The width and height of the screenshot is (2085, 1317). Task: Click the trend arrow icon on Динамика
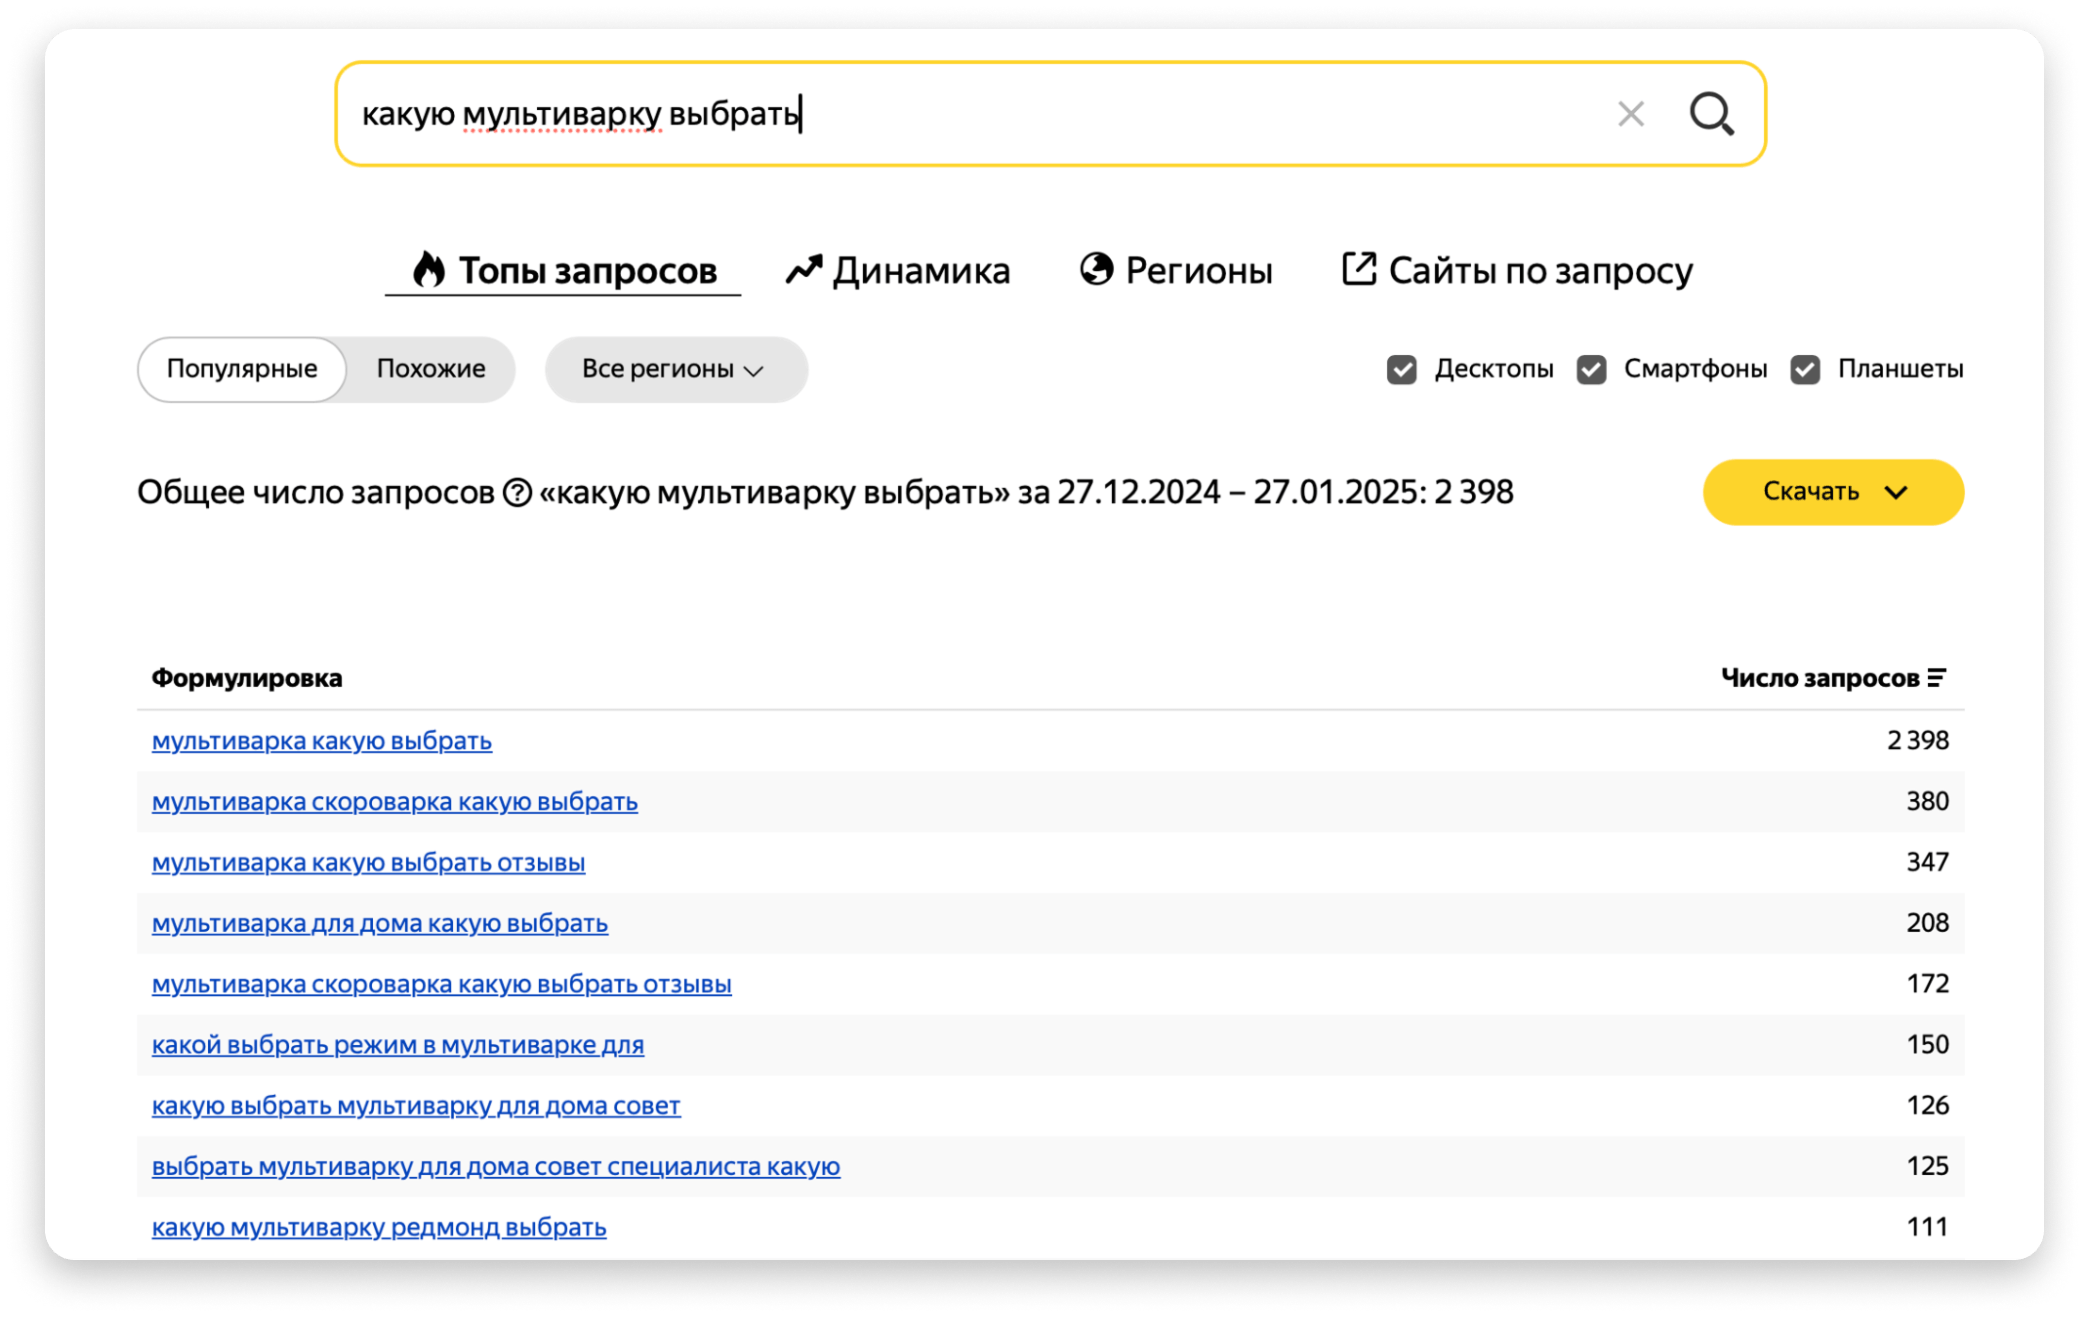pos(803,270)
